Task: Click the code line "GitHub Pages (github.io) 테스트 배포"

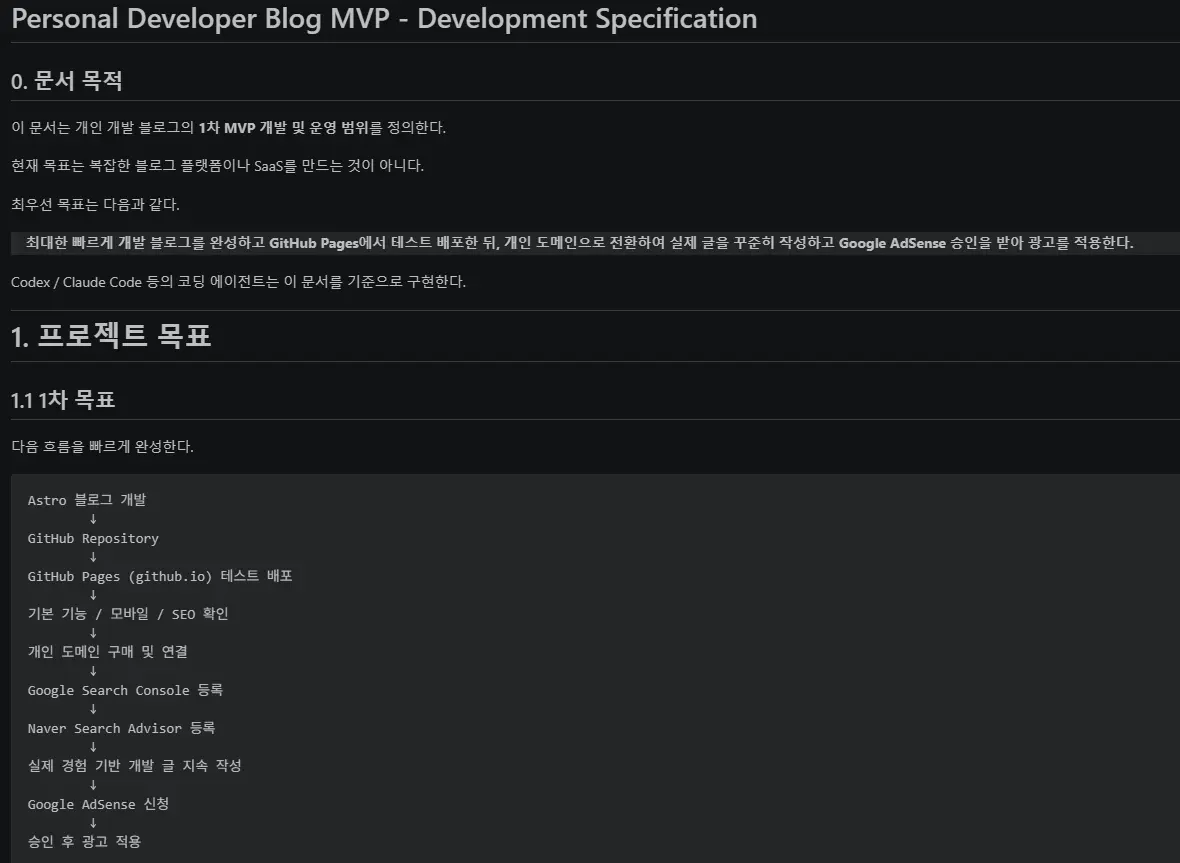Action: pos(160,576)
